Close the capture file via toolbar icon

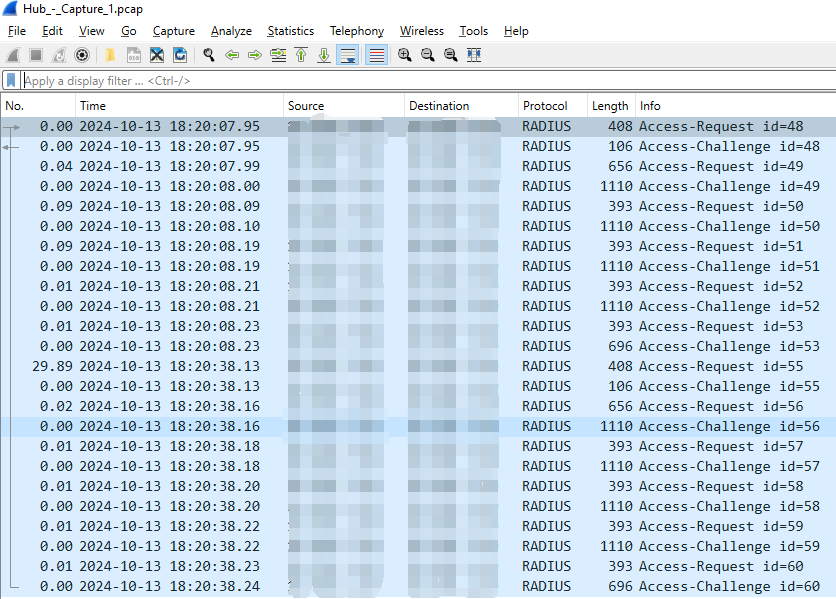[157, 55]
